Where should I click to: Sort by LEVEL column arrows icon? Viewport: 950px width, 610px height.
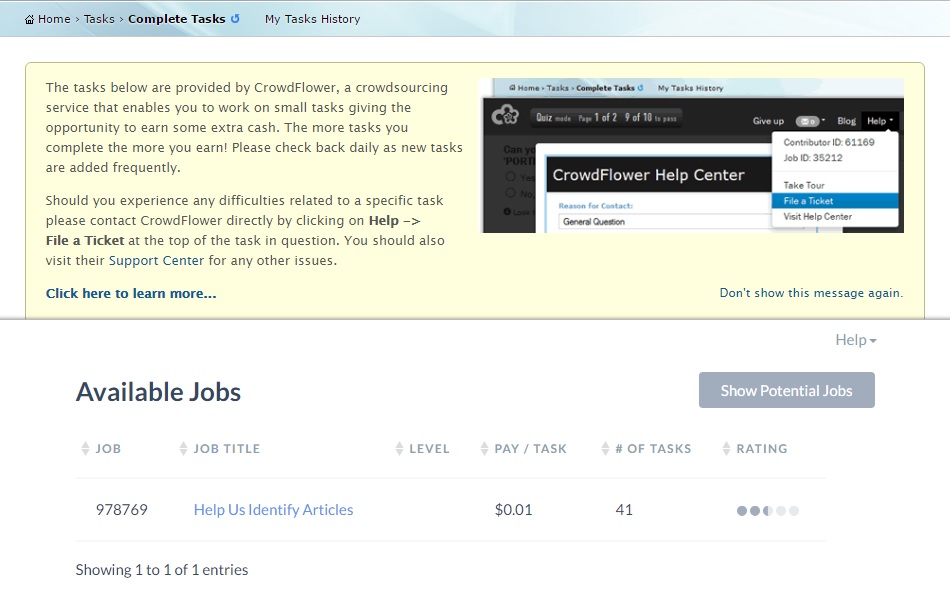click(x=399, y=448)
